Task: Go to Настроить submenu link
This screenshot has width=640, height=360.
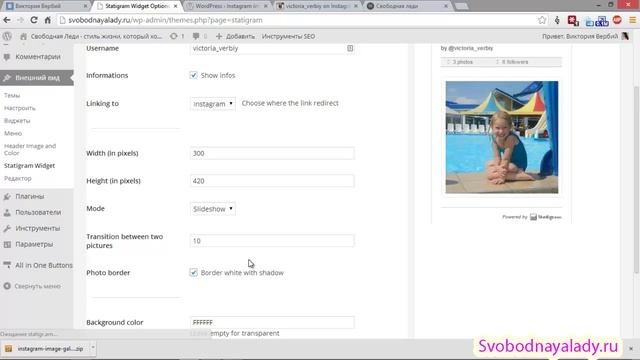Action: pos(20,108)
